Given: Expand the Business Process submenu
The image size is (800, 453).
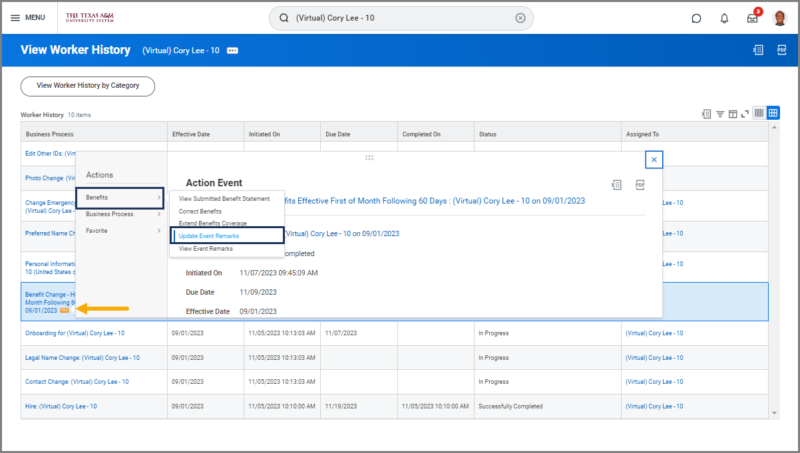Looking at the screenshot, I should (120, 214).
